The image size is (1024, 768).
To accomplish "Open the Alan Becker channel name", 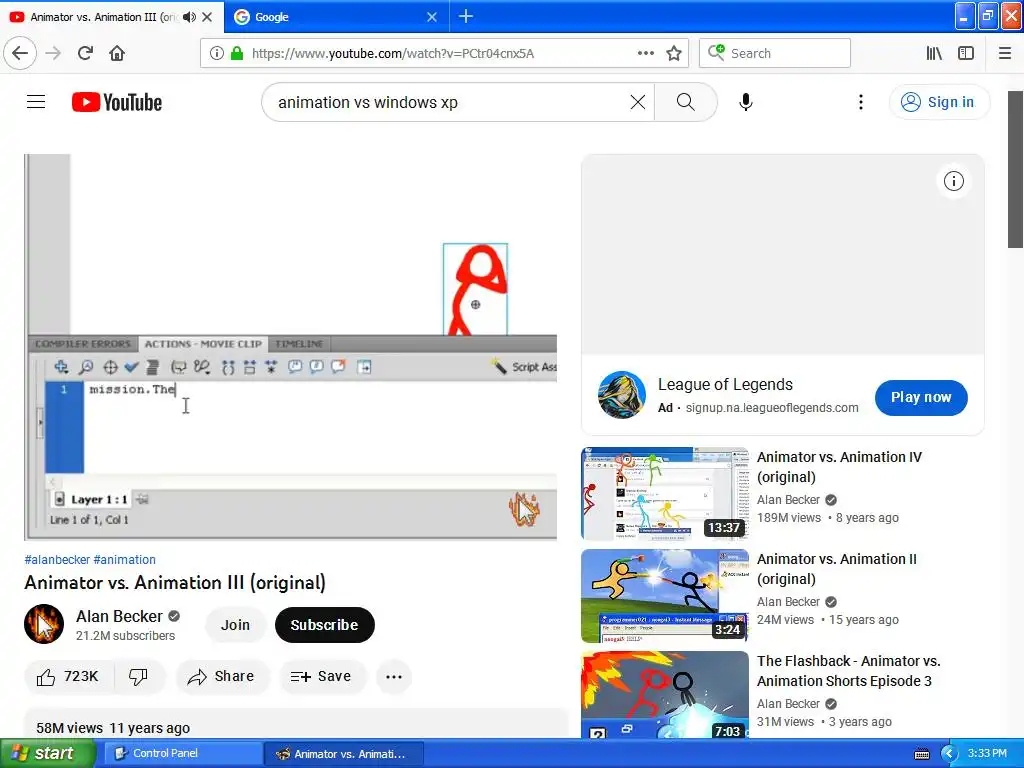I will click(119, 616).
